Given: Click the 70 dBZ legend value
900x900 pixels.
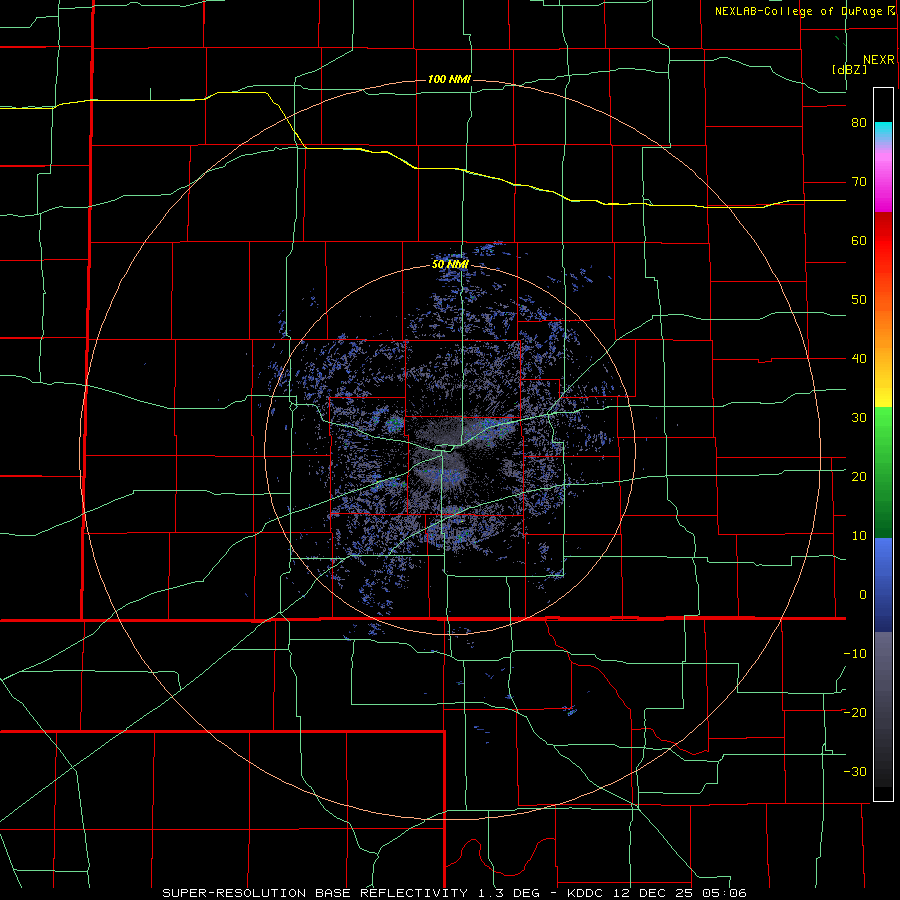Looking at the screenshot, I should pyautogui.click(x=859, y=182).
